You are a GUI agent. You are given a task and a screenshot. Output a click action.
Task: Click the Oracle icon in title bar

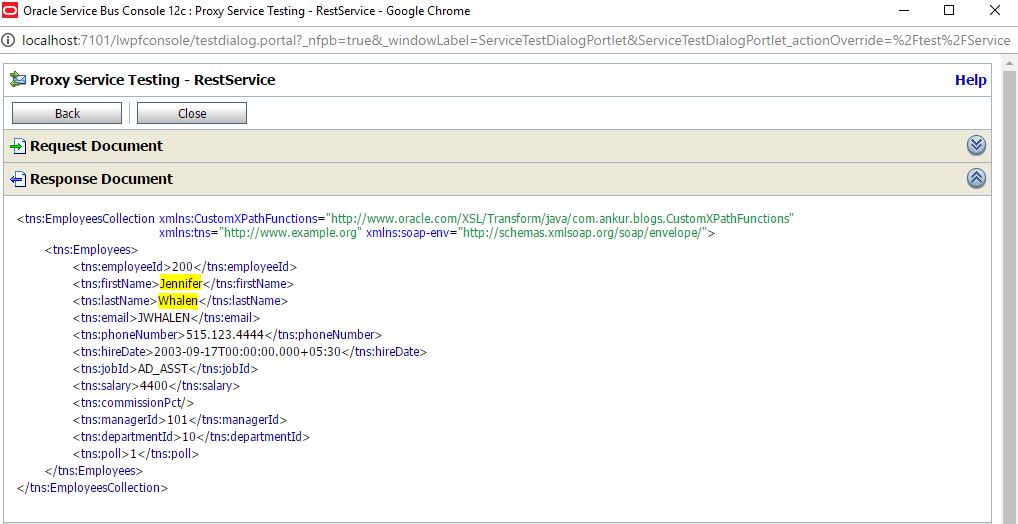pos(10,10)
